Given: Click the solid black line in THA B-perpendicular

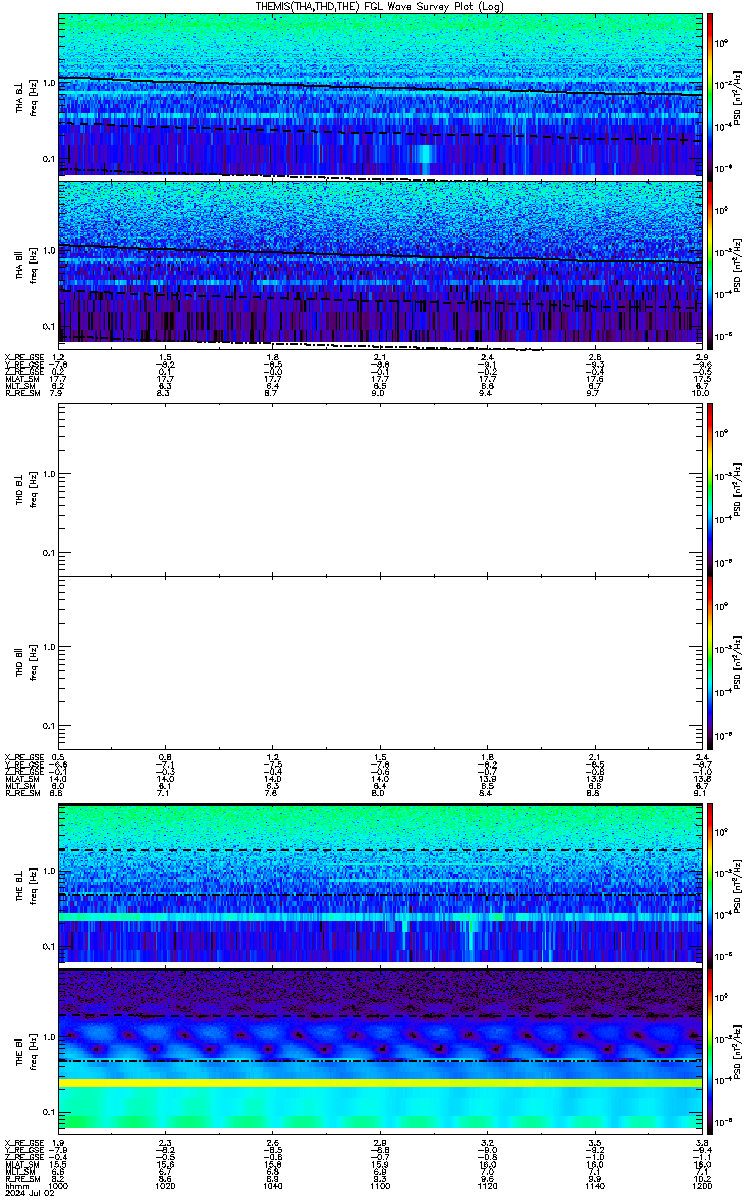Looking at the screenshot, I should point(379,87).
